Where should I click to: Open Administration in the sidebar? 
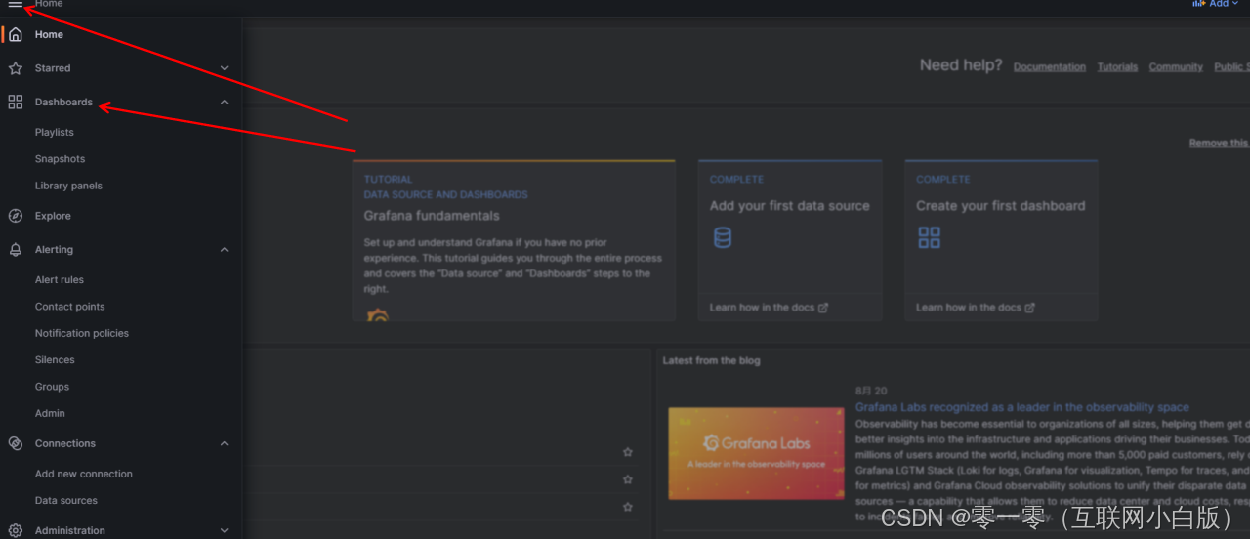[70, 530]
